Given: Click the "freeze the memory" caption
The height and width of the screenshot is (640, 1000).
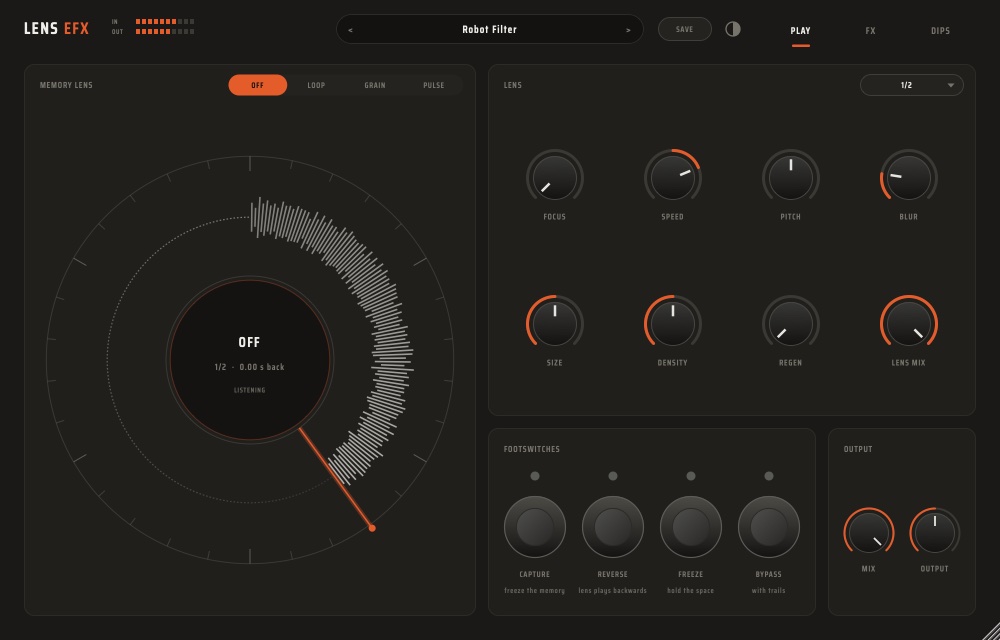Looking at the screenshot, I should 534,591.
